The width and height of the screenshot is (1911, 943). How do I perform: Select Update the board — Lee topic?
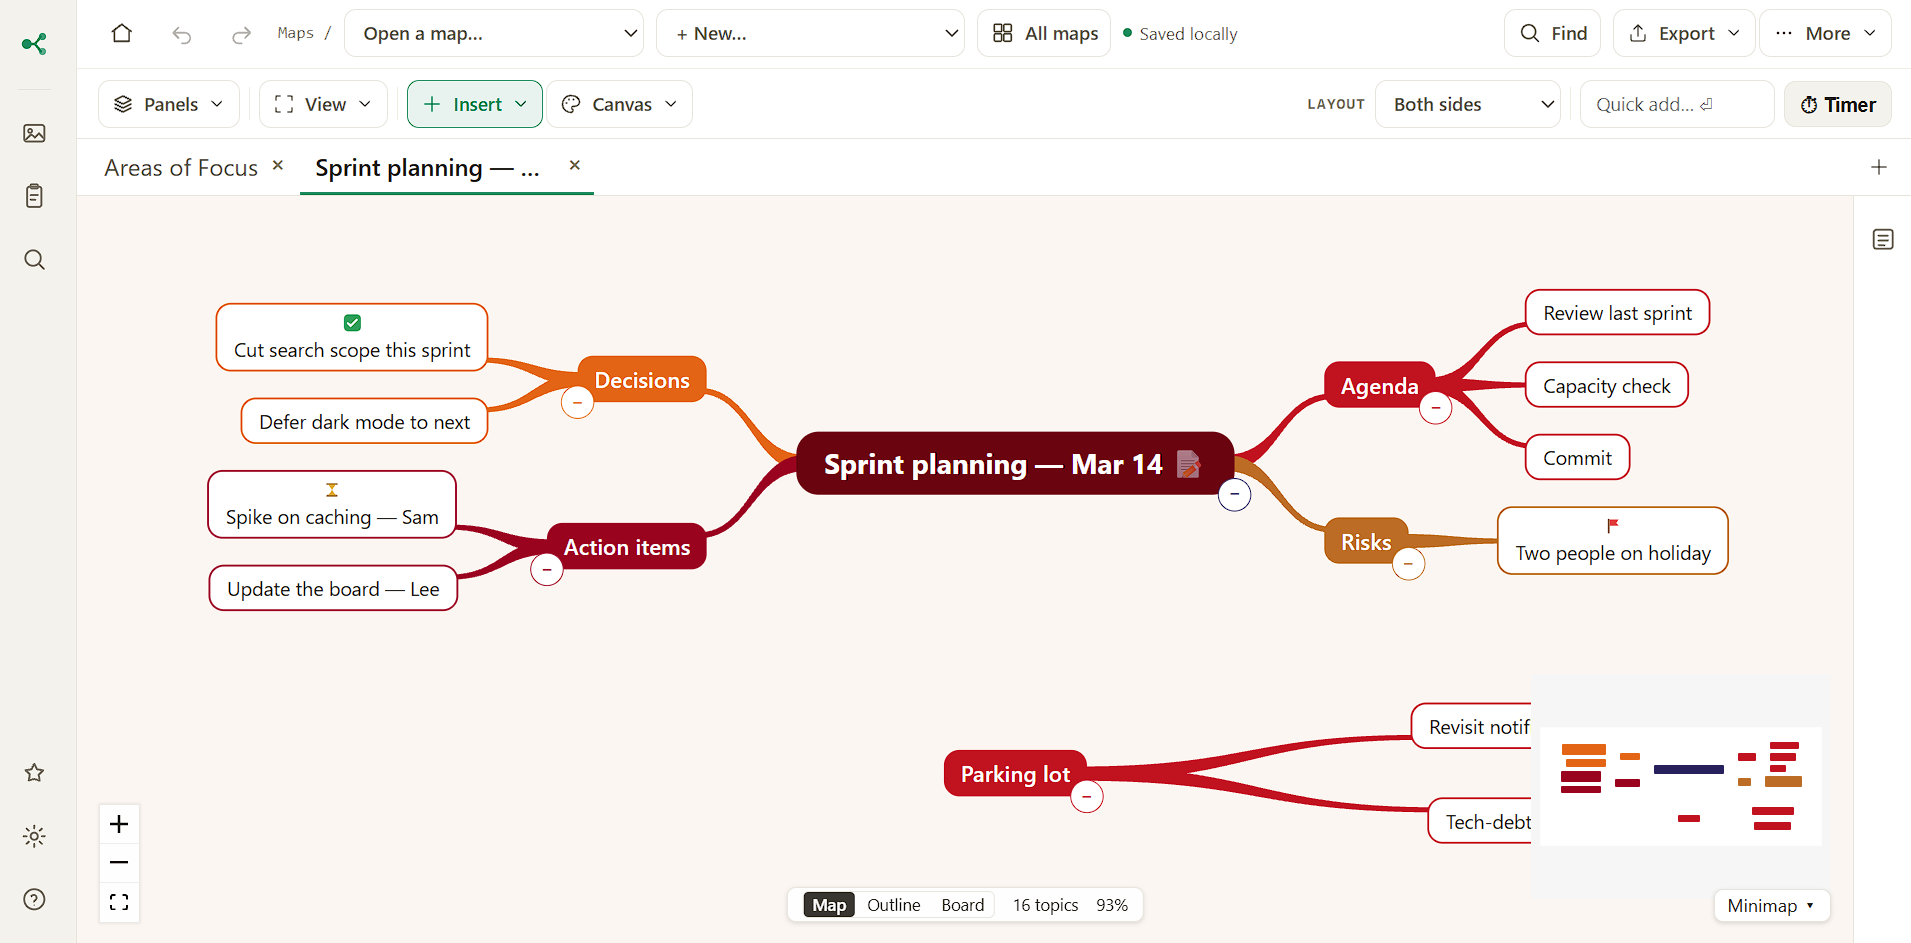[333, 588]
